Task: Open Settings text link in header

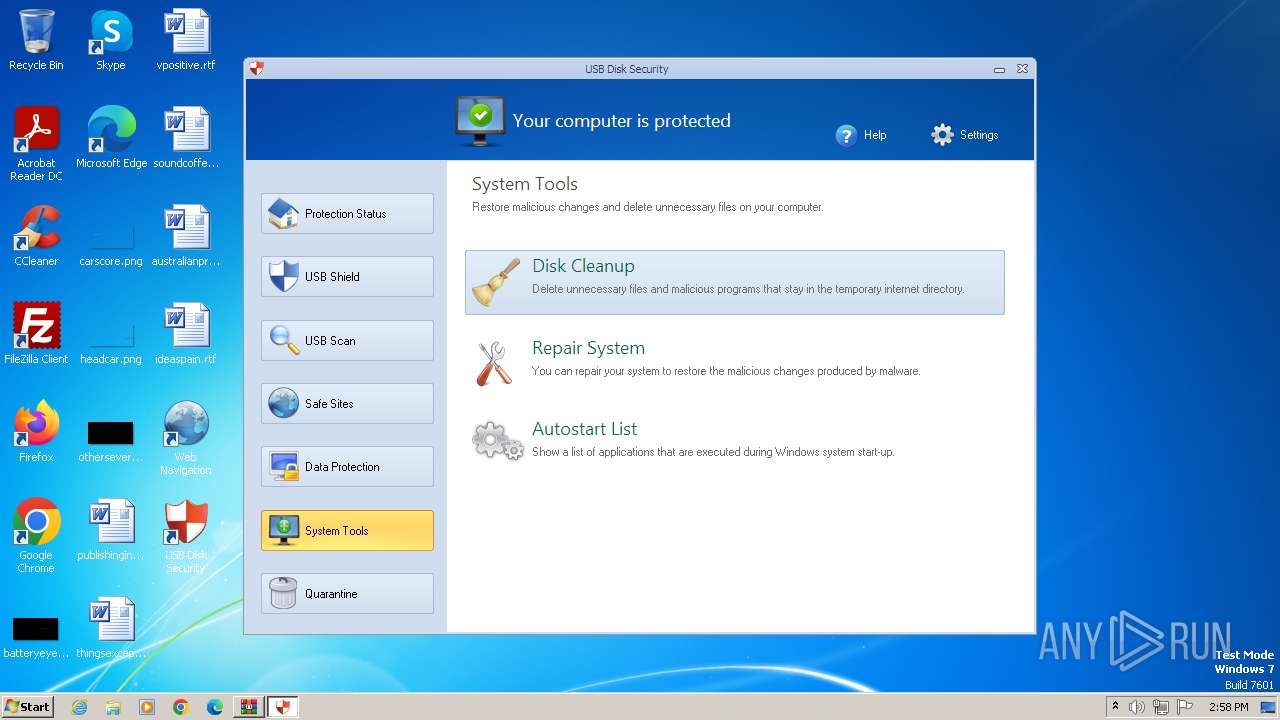Action: click(x=979, y=135)
